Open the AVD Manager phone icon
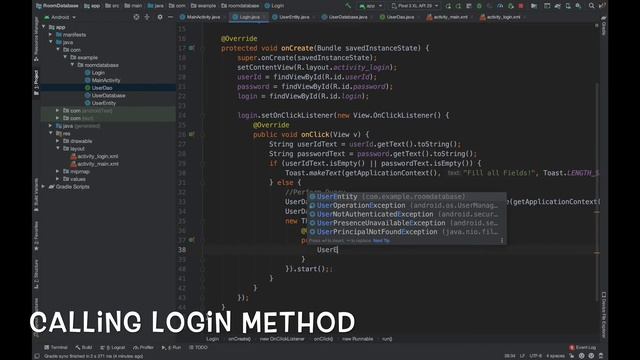Screen dimensions: 640x360 (x=568, y=6)
